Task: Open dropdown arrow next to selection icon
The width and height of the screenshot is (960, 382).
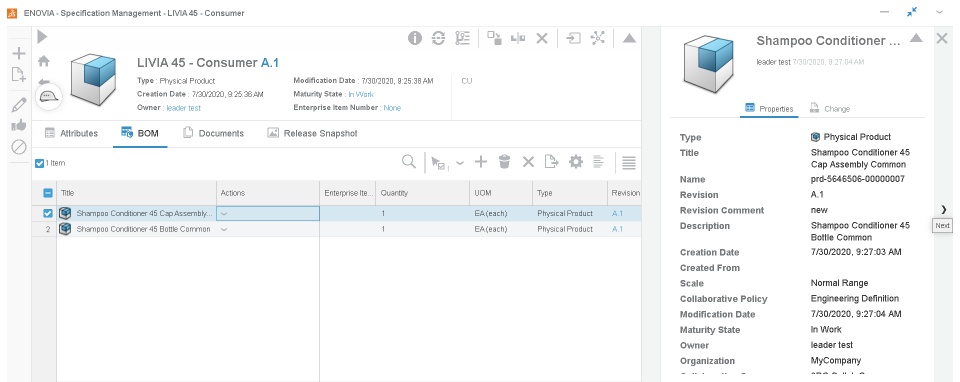Action: 460,163
